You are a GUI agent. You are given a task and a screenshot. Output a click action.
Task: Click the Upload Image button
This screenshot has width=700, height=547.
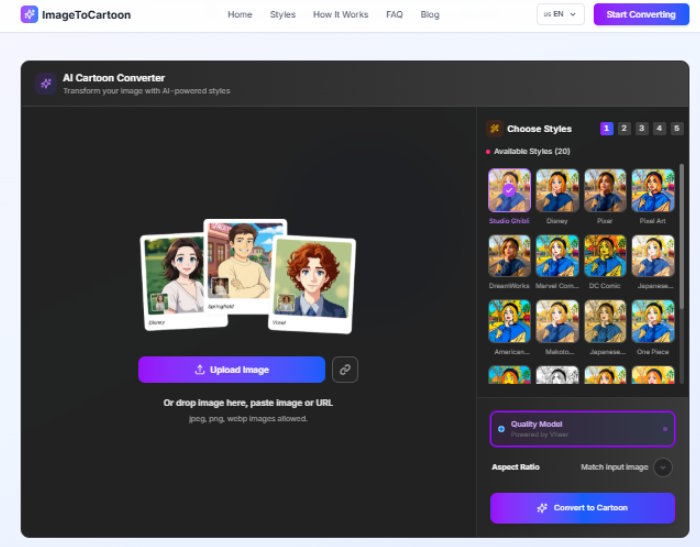click(231, 369)
